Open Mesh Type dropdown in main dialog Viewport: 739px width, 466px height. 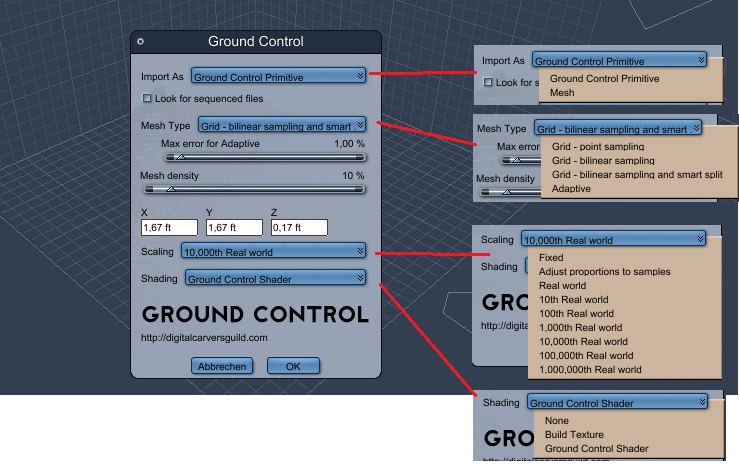tap(281, 125)
